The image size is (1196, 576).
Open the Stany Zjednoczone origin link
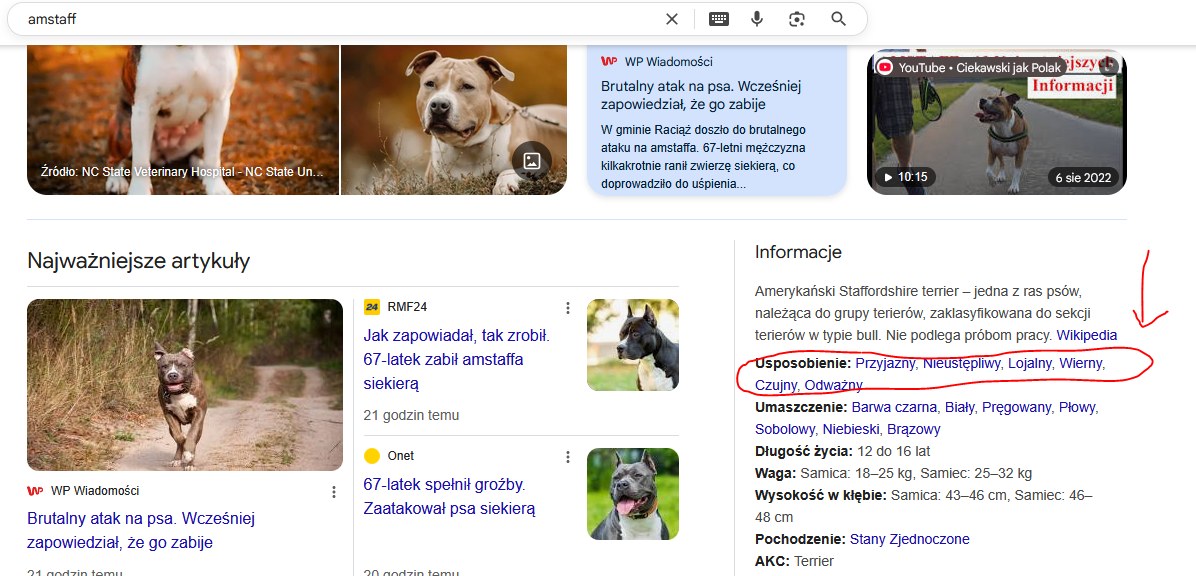(x=910, y=539)
